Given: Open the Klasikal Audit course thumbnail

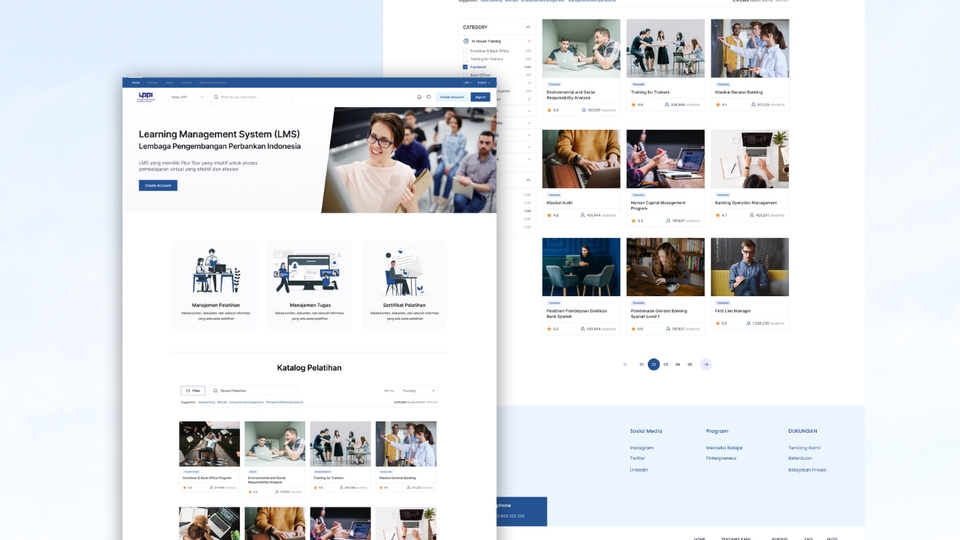Looking at the screenshot, I should click(581, 159).
